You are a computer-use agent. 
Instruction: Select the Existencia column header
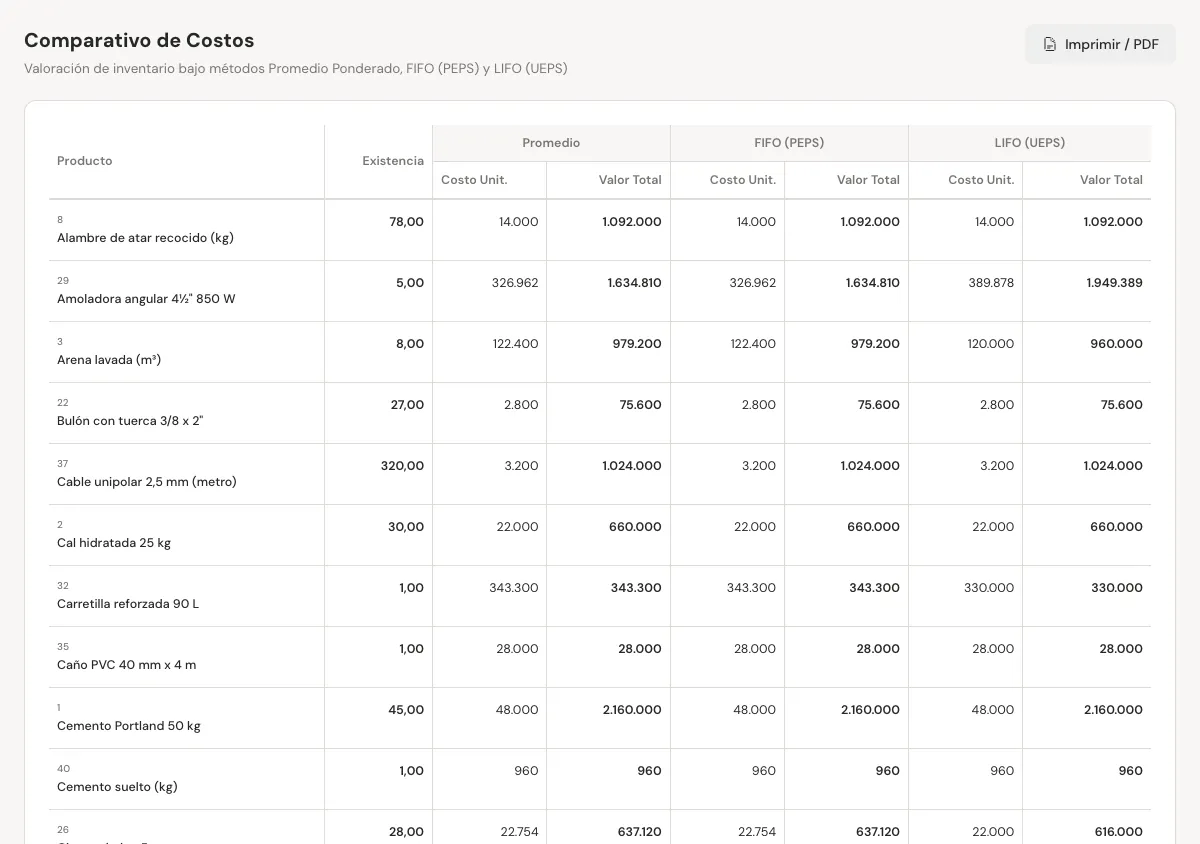pyautogui.click(x=393, y=161)
